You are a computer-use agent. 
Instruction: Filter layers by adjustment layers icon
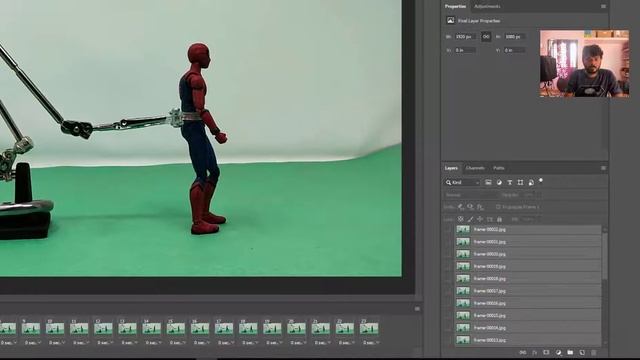click(499, 182)
